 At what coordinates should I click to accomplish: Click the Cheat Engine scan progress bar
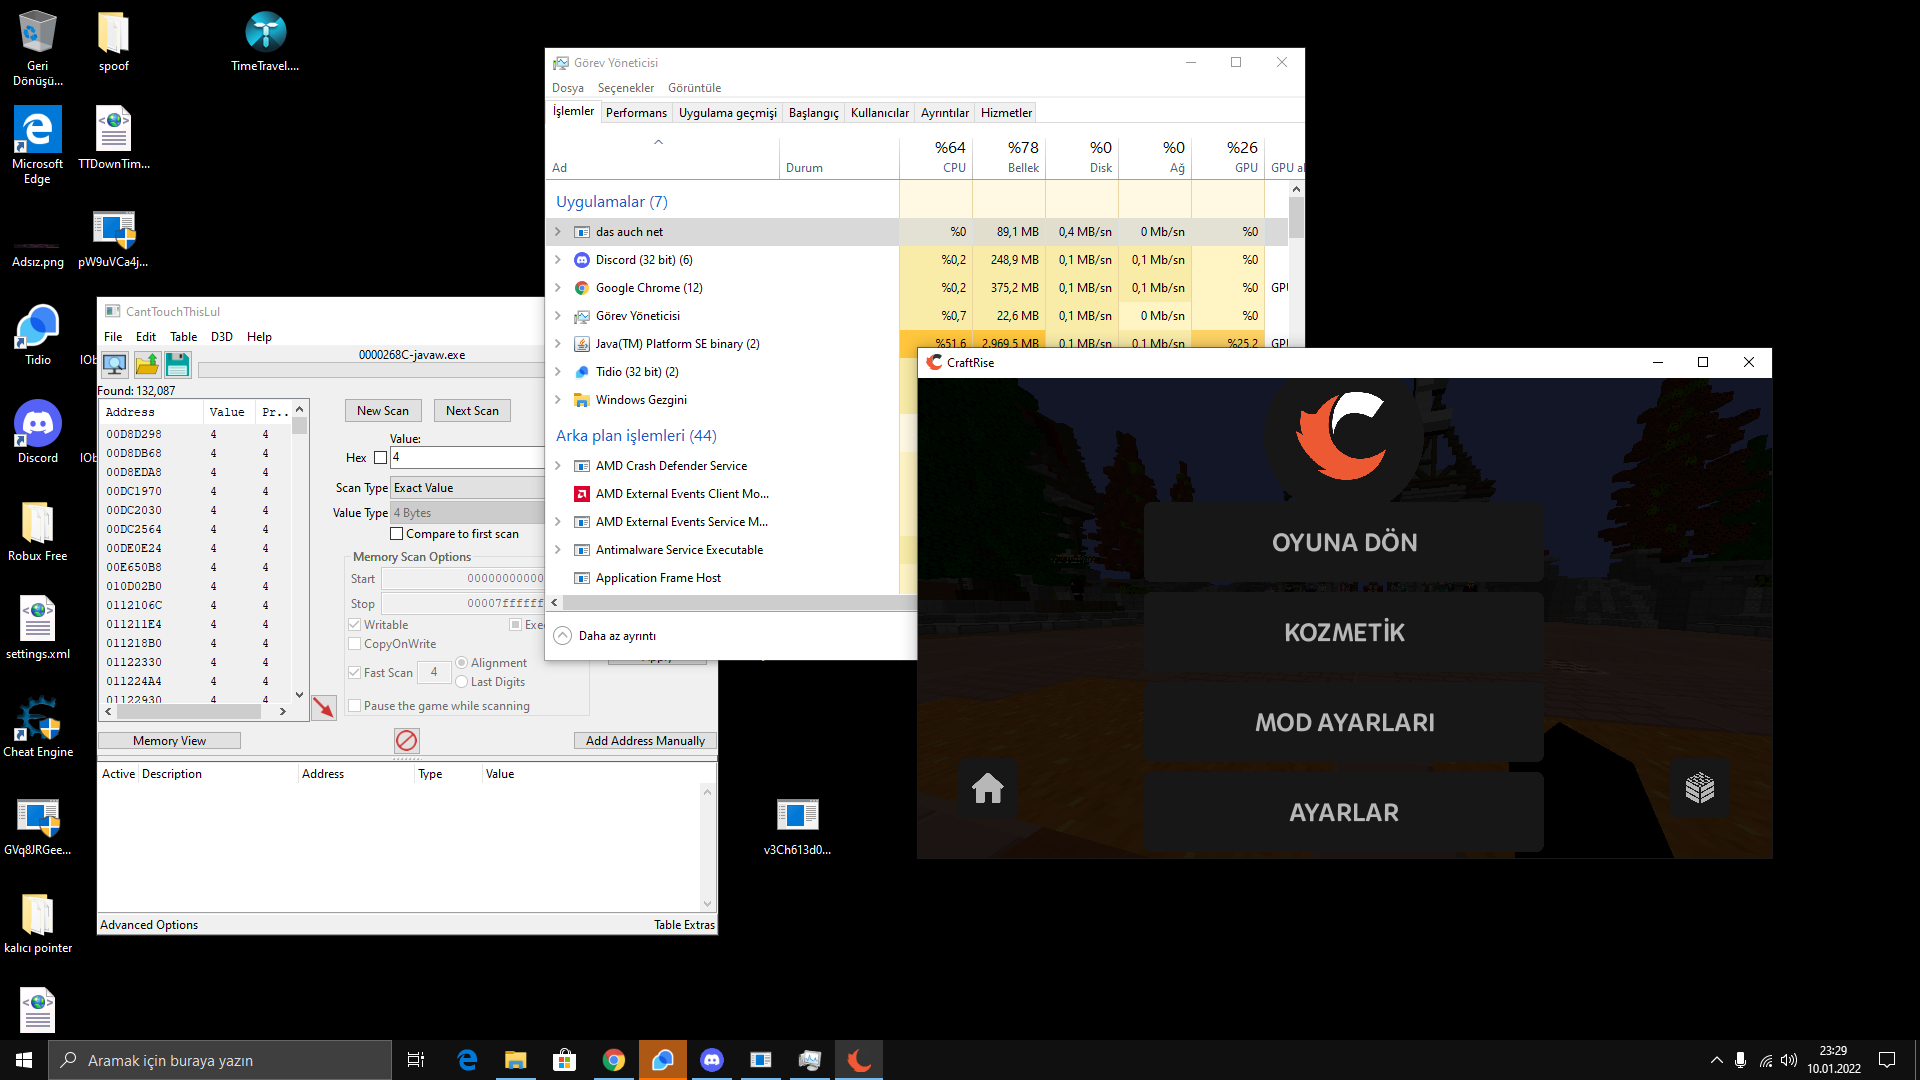(x=371, y=371)
